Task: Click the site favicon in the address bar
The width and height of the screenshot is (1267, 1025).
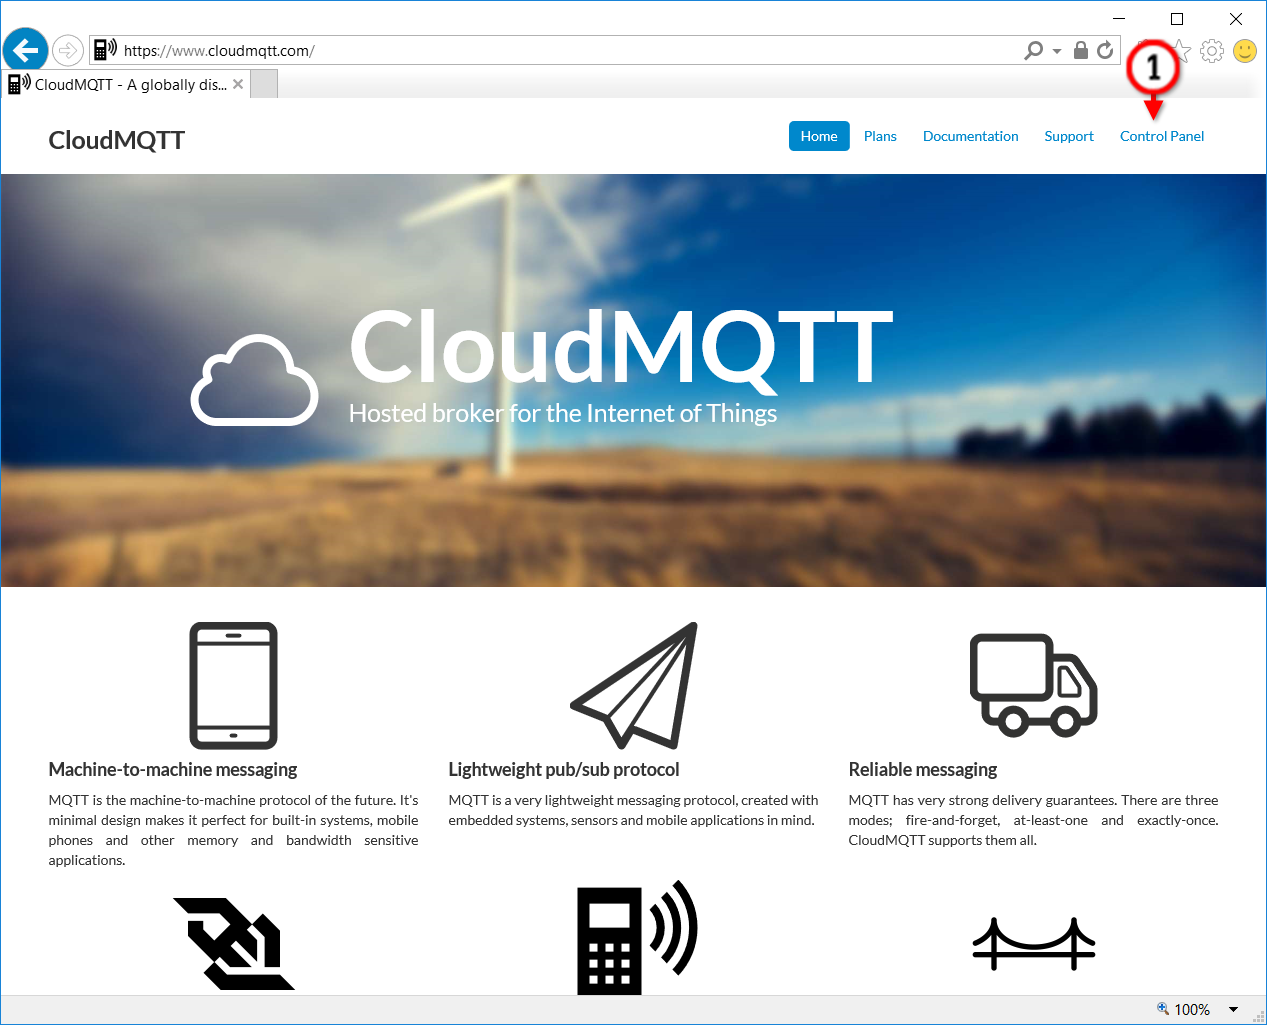Action: pyautogui.click(x=105, y=49)
